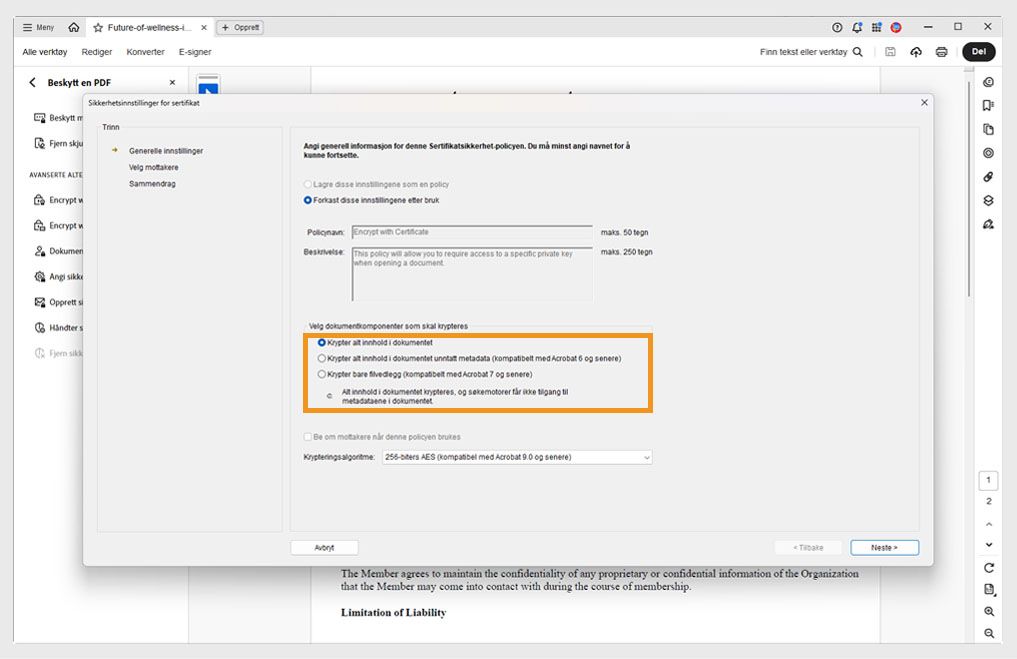The width and height of the screenshot is (1017, 659).
Task: Select second Encrypt with tool in panel
Action: click(58, 226)
